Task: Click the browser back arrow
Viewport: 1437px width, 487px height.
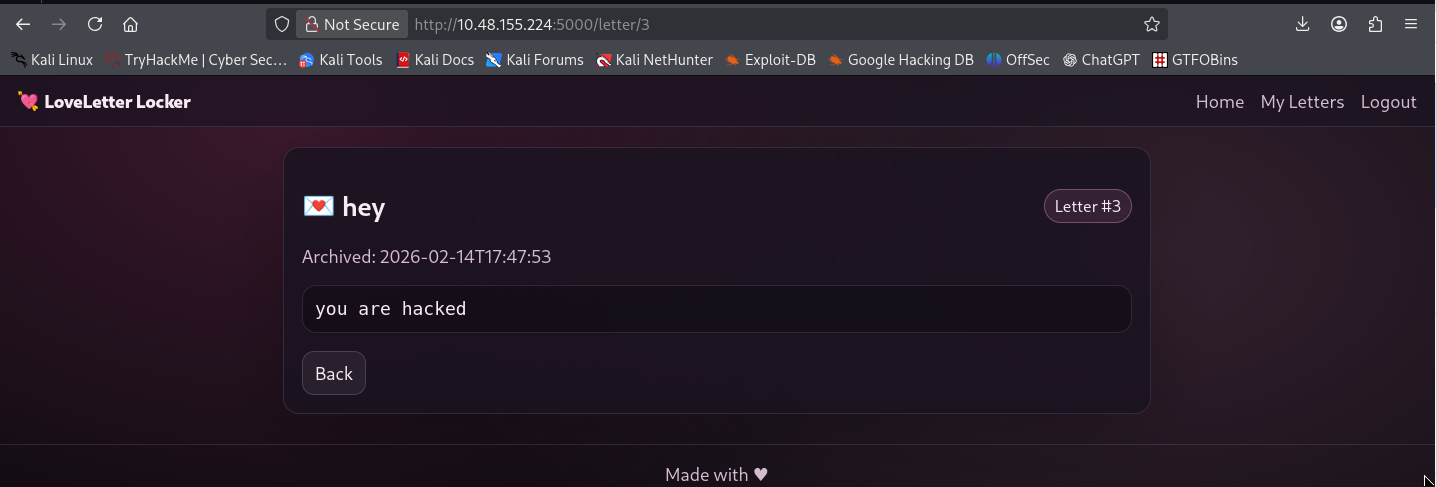Action: (23, 24)
